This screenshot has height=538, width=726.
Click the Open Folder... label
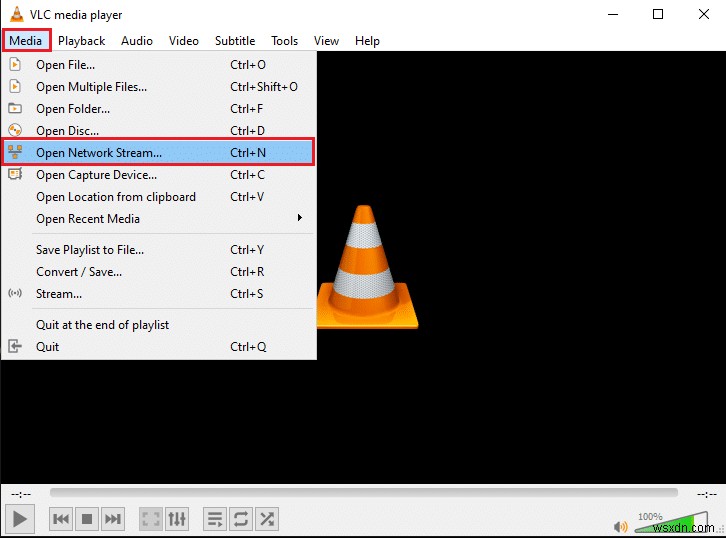pyautogui.click(x=73, y=109)
